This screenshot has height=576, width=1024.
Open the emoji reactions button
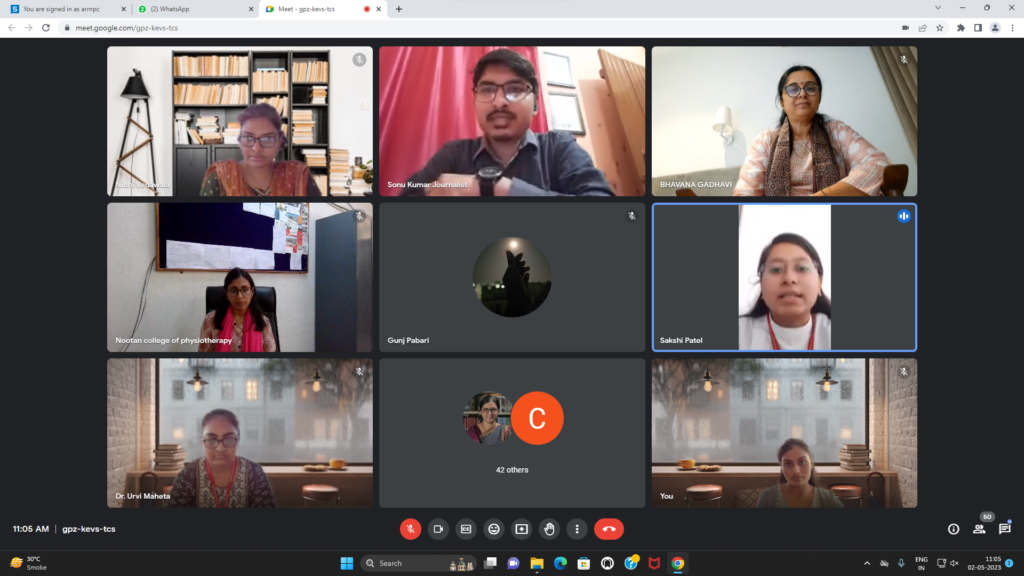pos(493,529)
